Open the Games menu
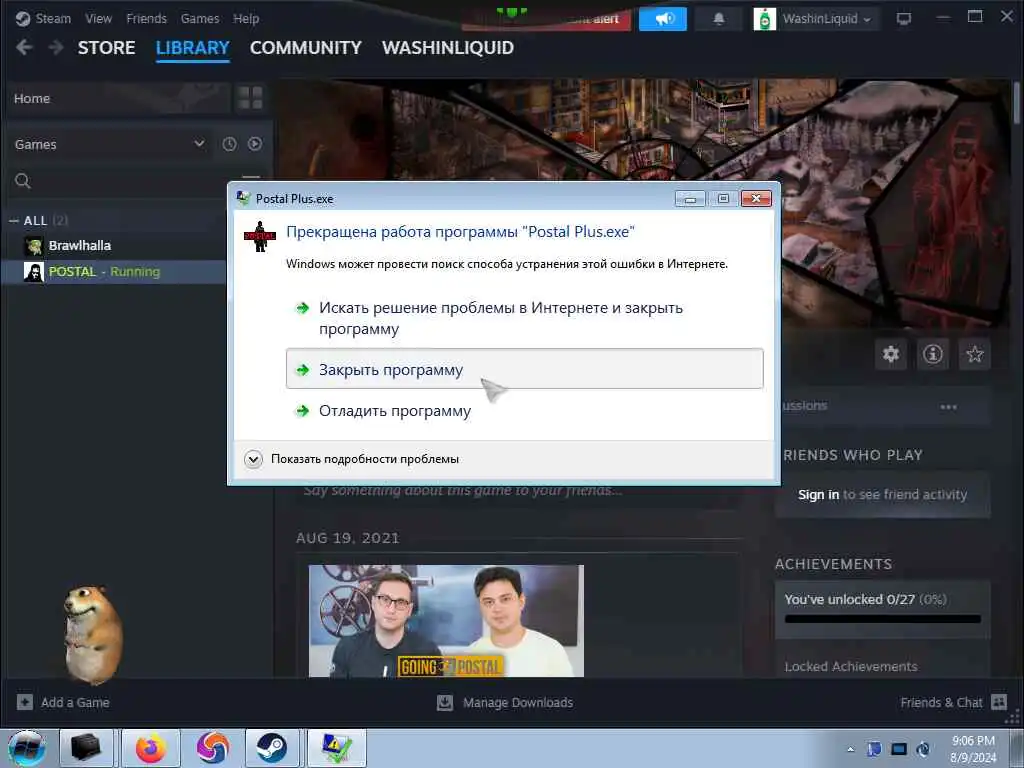Viewport: 1024px width, 768px height. tap(200, 18)
